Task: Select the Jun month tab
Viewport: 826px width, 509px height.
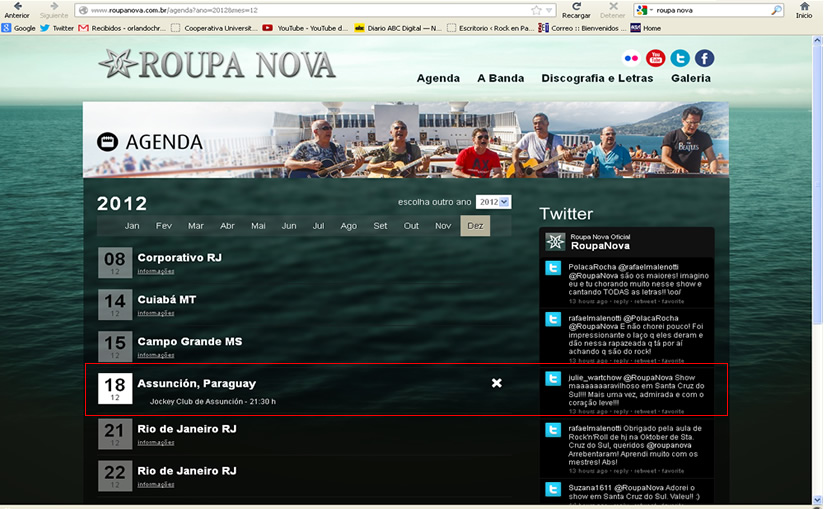Action: [x=289, y=226]
